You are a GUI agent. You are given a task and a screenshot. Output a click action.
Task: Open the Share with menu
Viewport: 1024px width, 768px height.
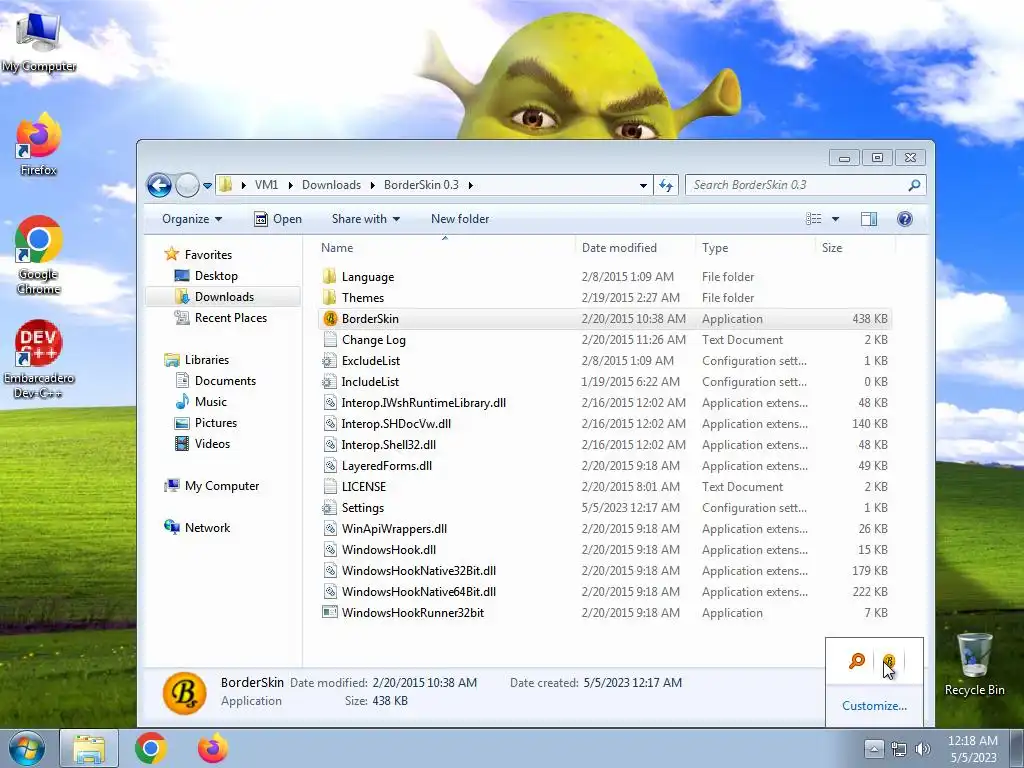tap(366, 219)
